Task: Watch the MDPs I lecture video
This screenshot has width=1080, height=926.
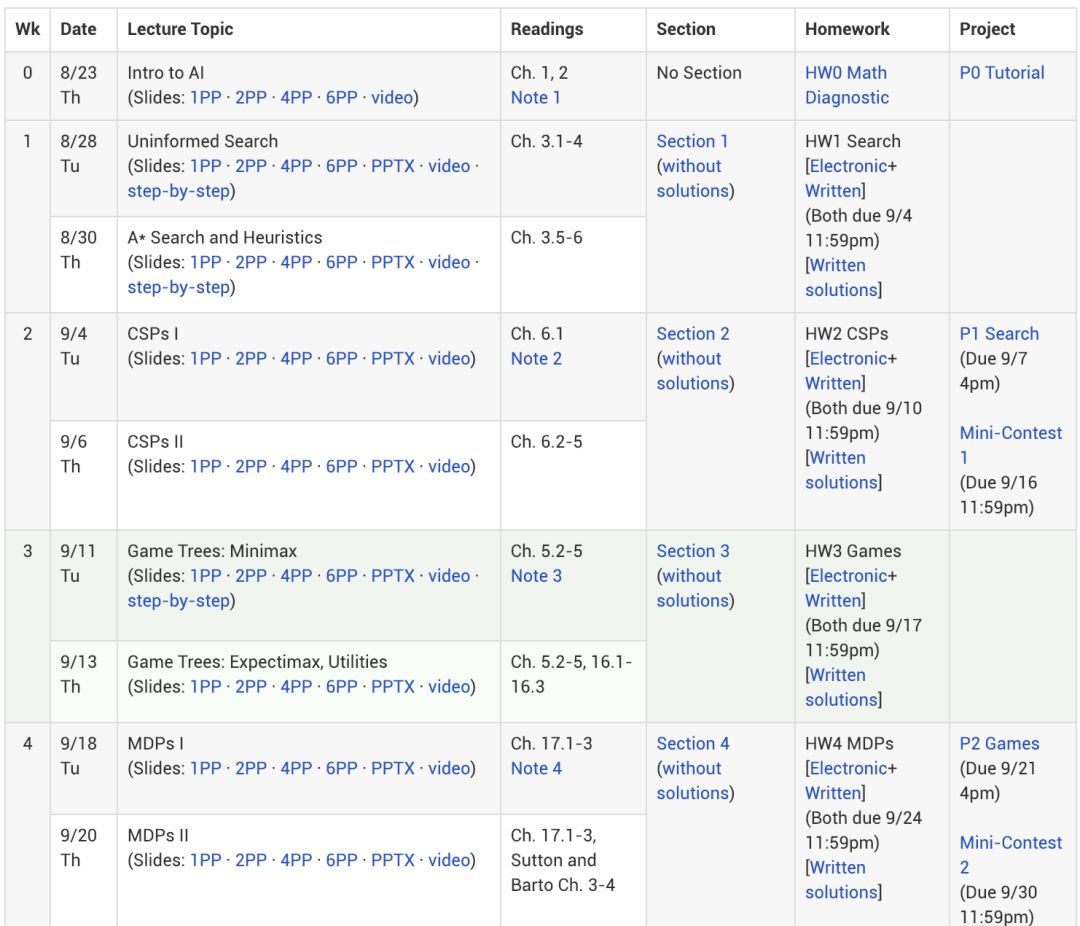Action: (449, 768)
